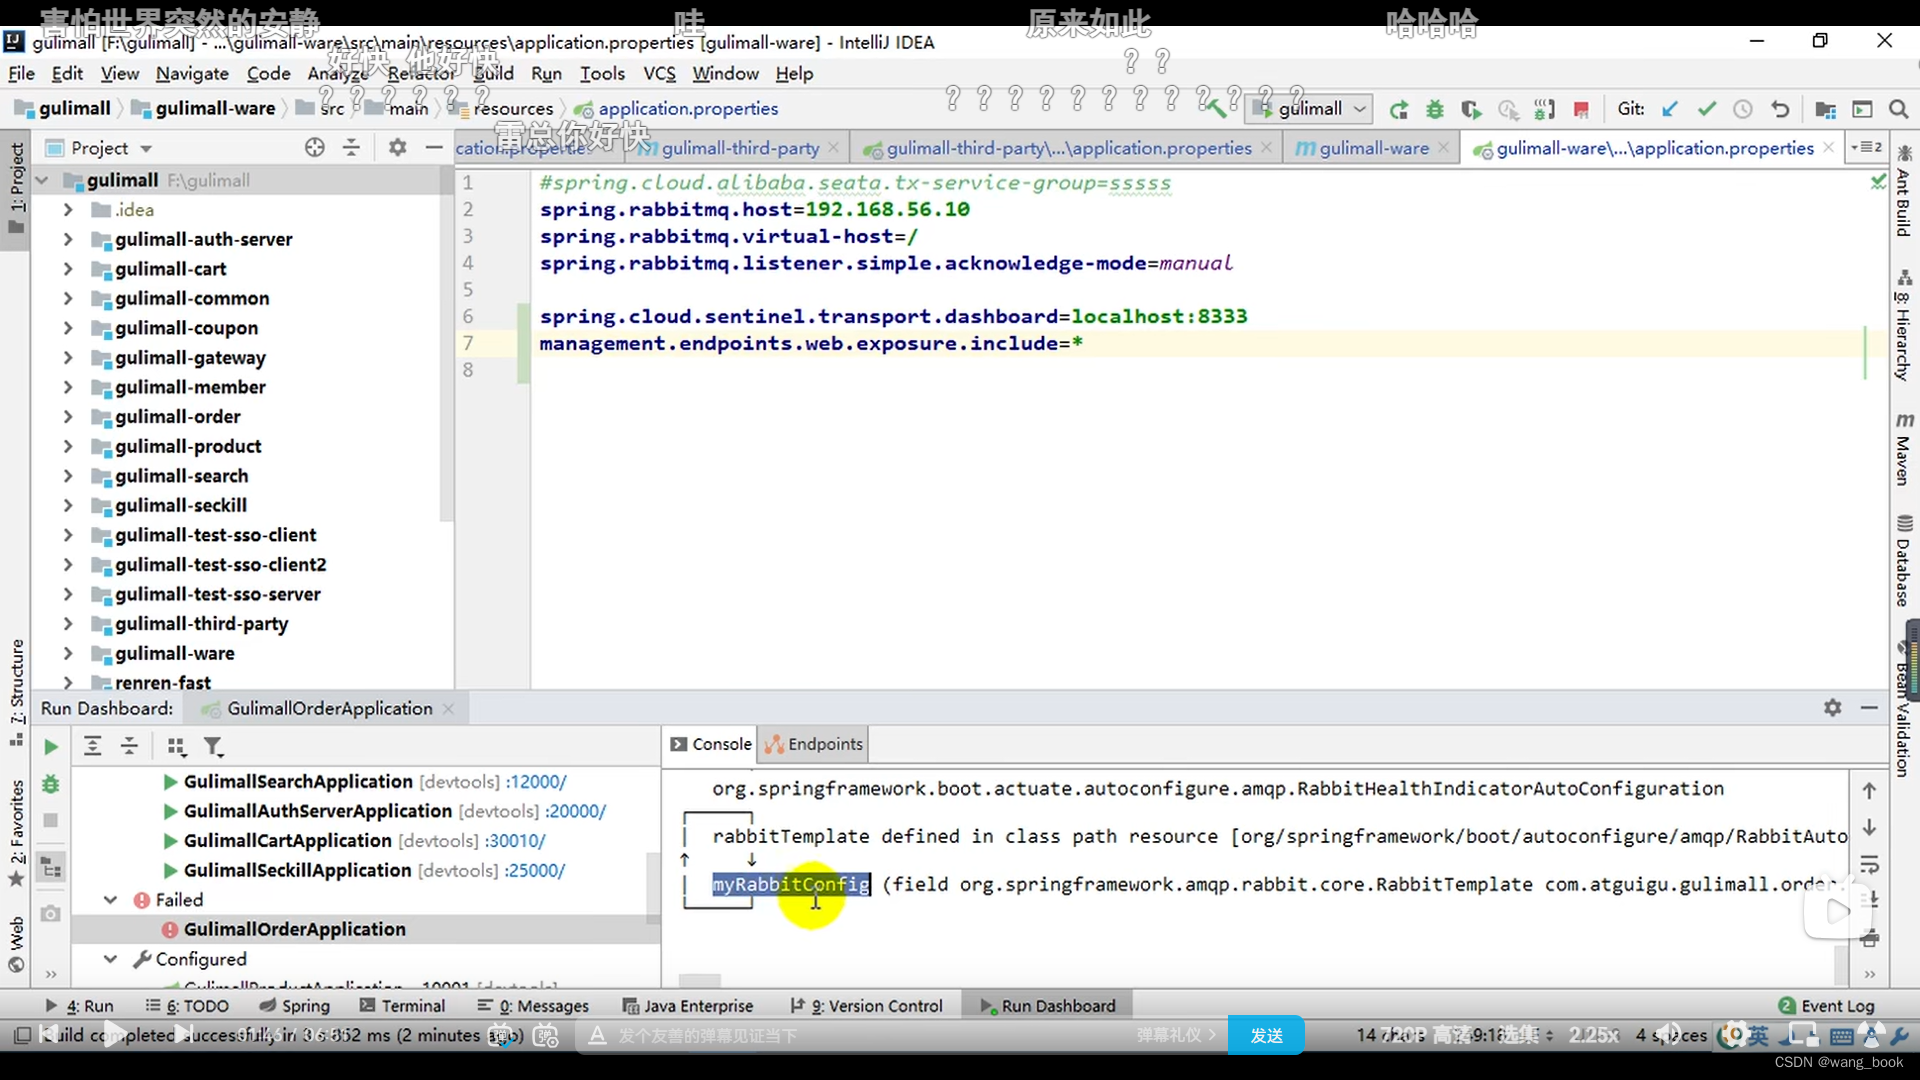
Task: Open the File menu
Action: point(21,73)
